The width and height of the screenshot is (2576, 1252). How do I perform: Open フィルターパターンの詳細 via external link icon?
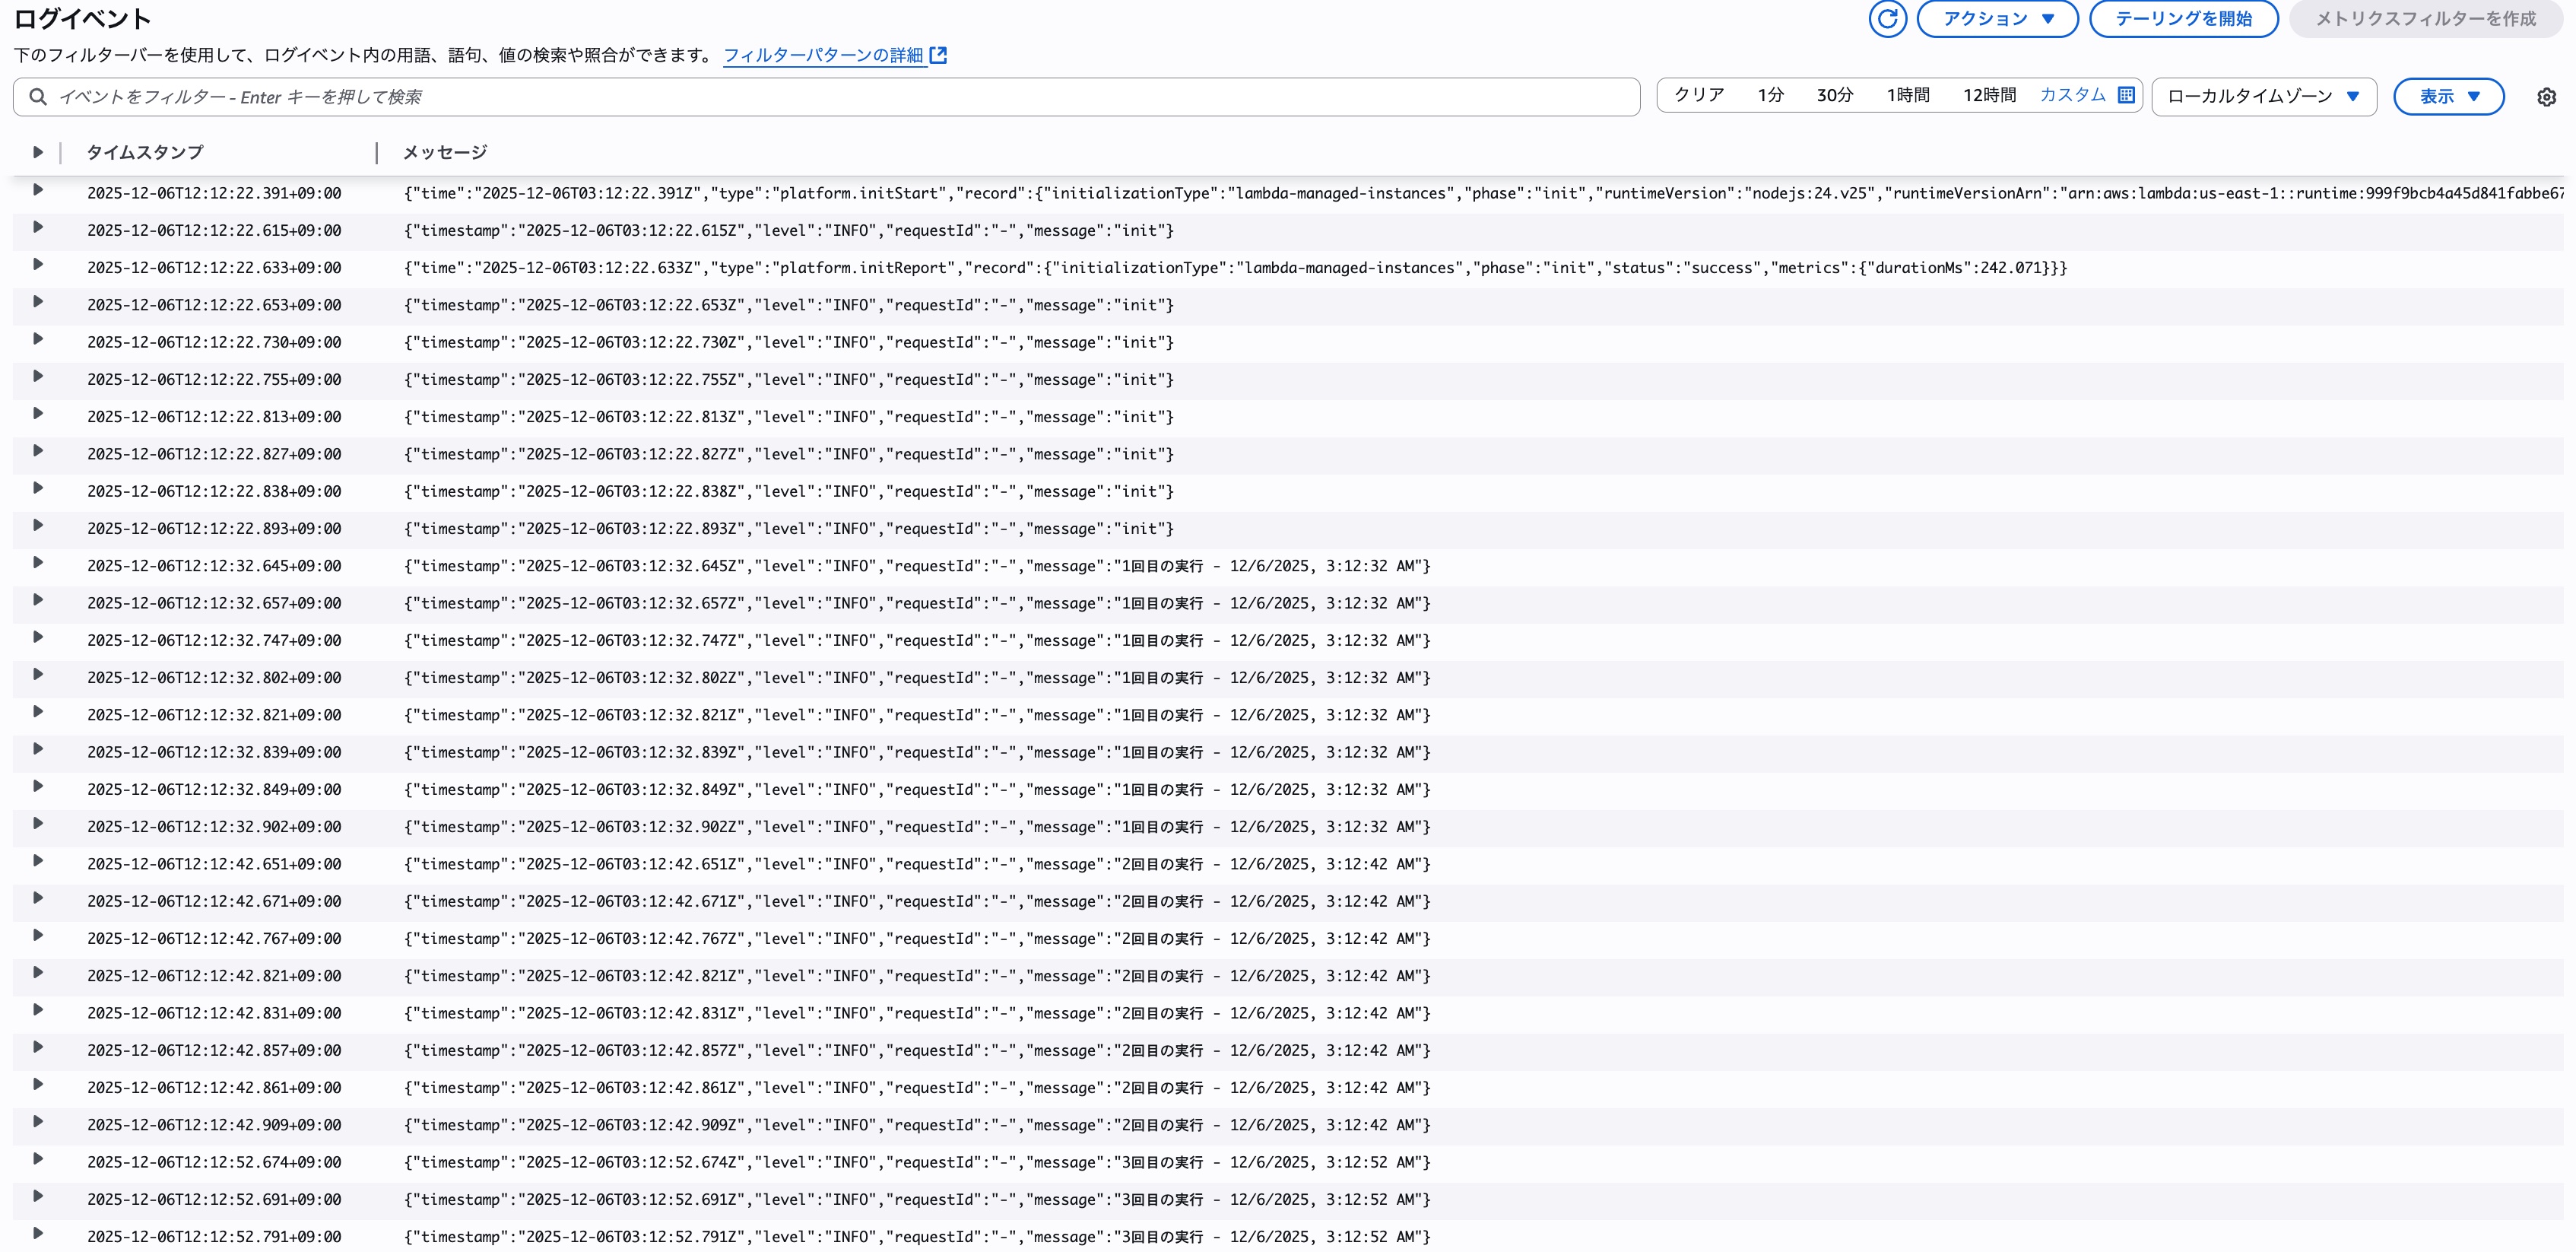(938, 55)
